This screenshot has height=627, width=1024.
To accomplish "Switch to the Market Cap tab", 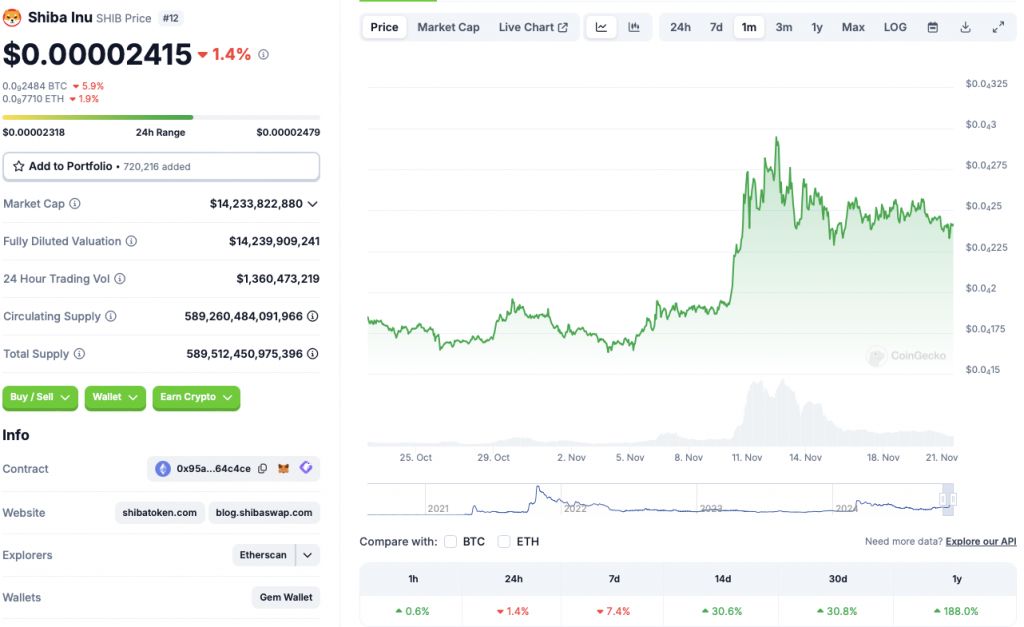I will (448, 27).
